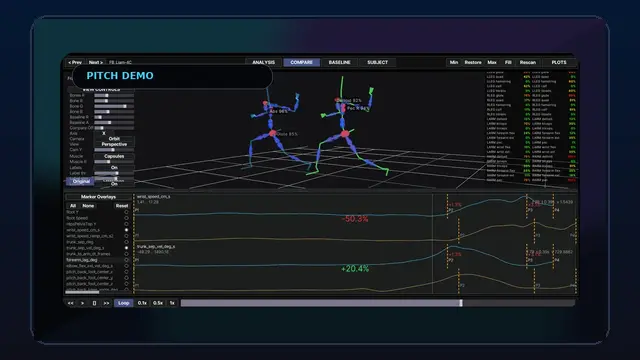Click the timeline scrubber handle
The height and width of the screenshot is (360, 640).
461,303
